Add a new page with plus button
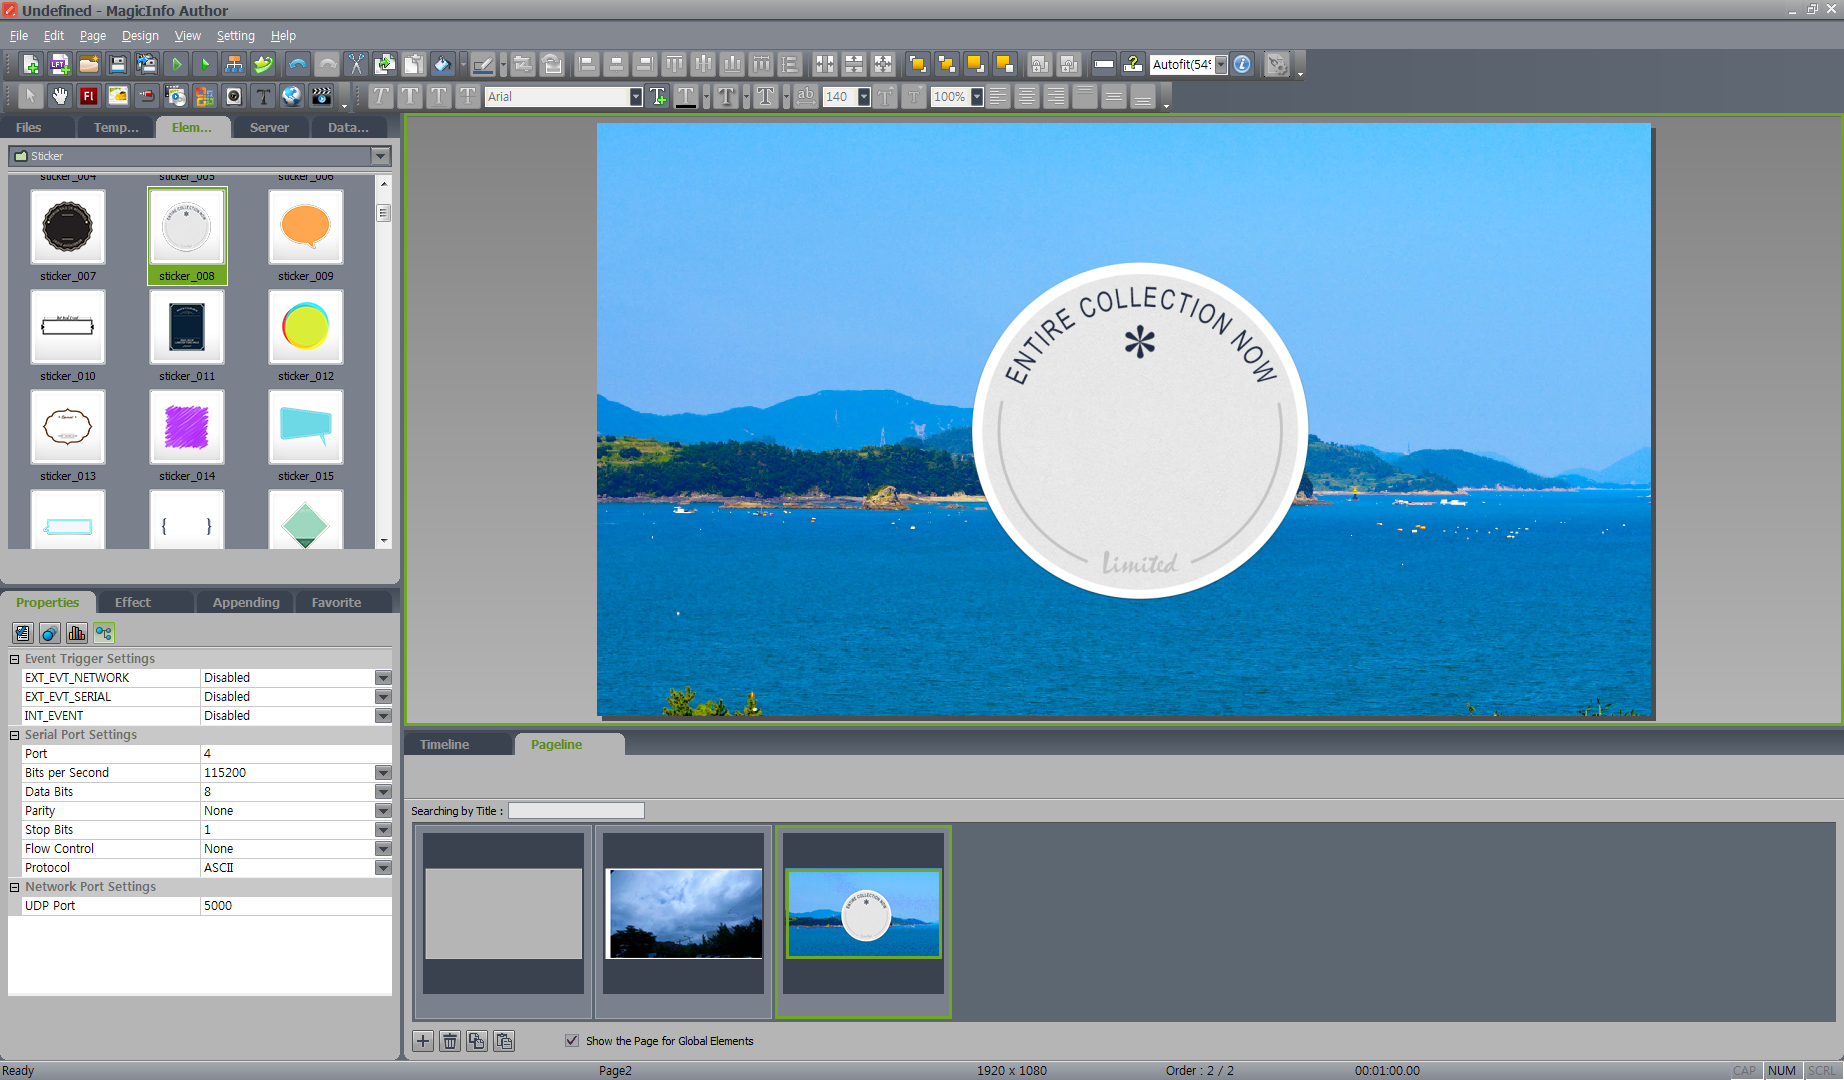Image resolution: width=1844 pixels, height=1080 pixels. (x=423, y=1041)
